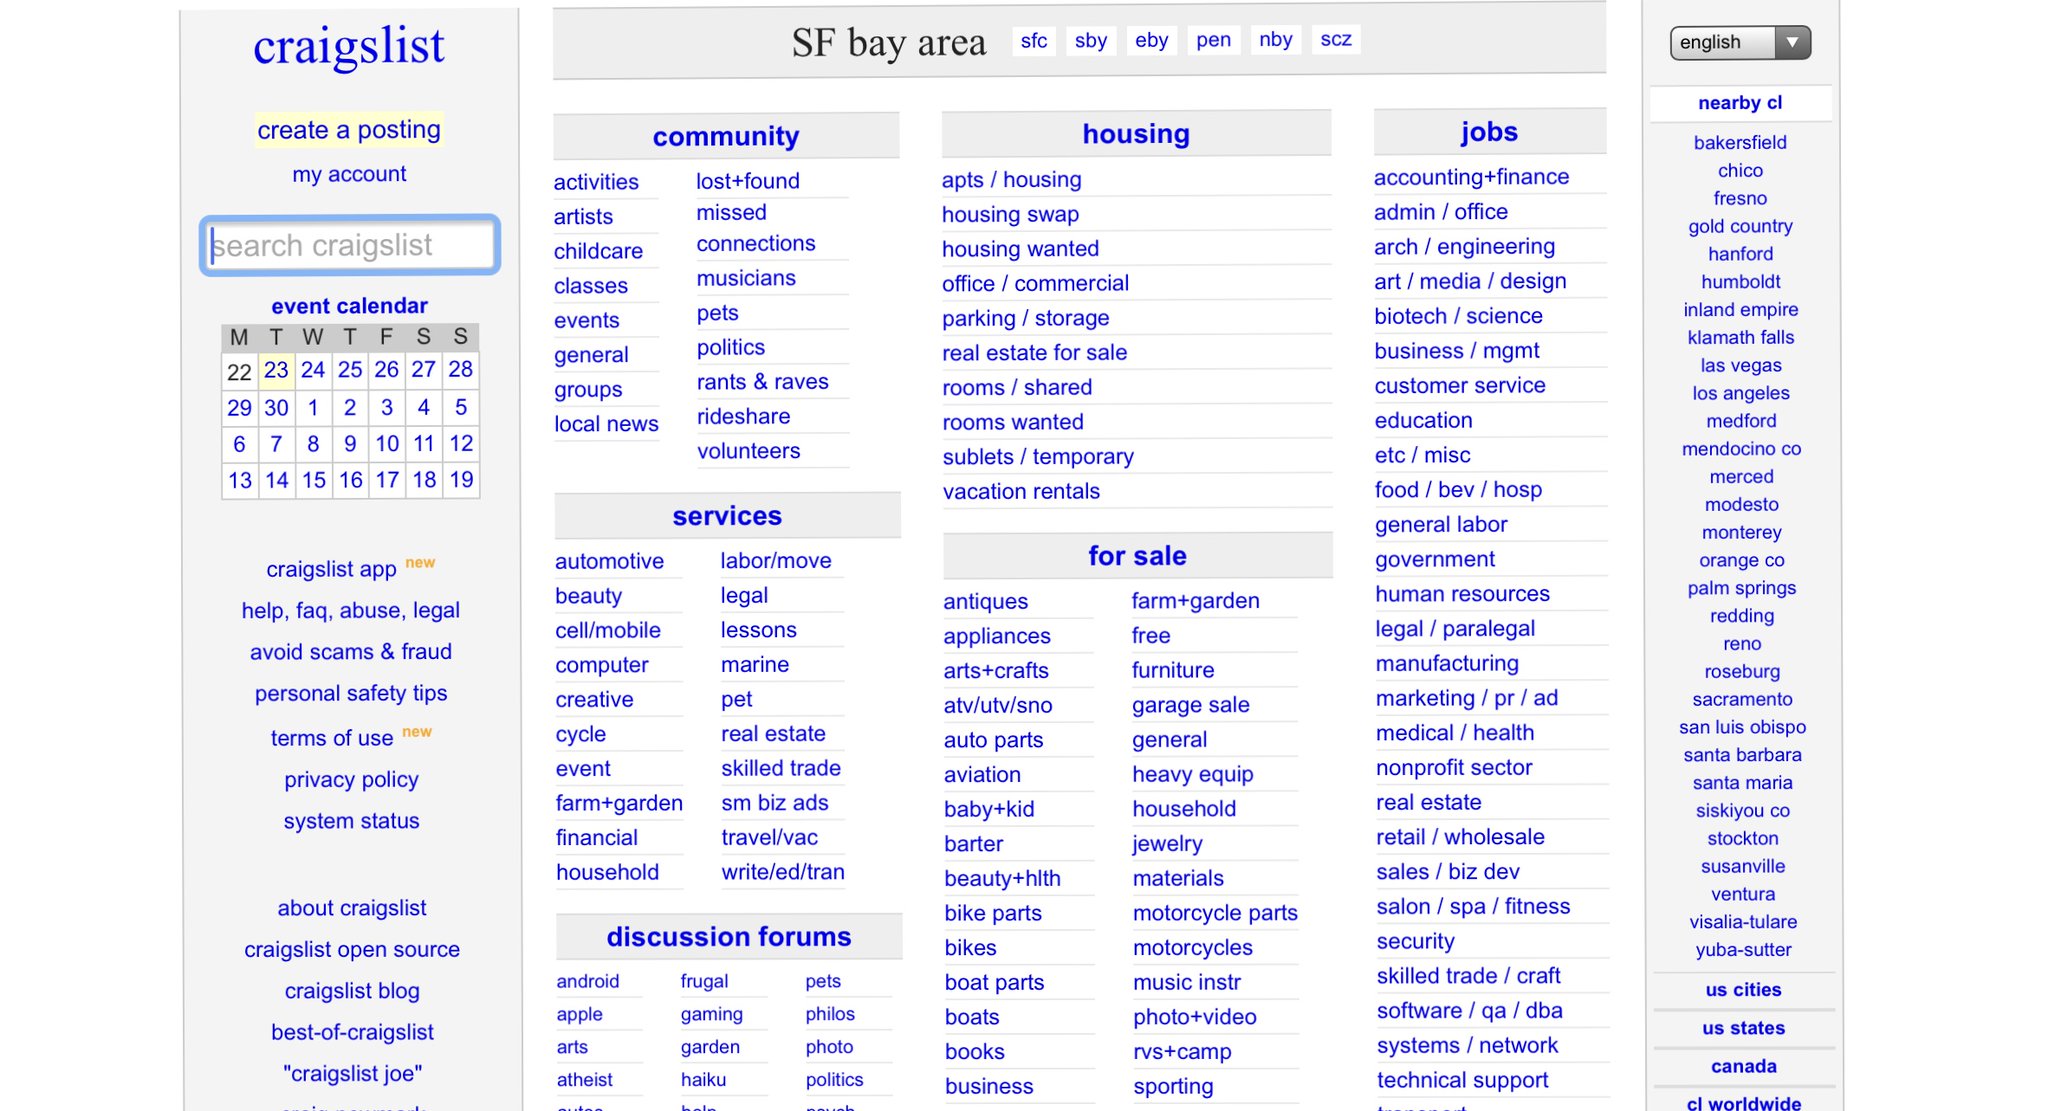Pick date 12 in event calendar

(461, 443)
